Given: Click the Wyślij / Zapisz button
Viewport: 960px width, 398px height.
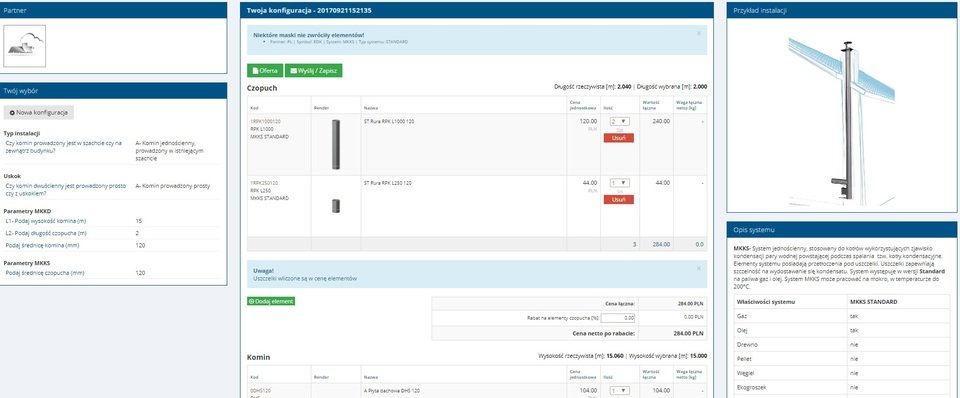Looking at the screenshot, I should point(314,70).
